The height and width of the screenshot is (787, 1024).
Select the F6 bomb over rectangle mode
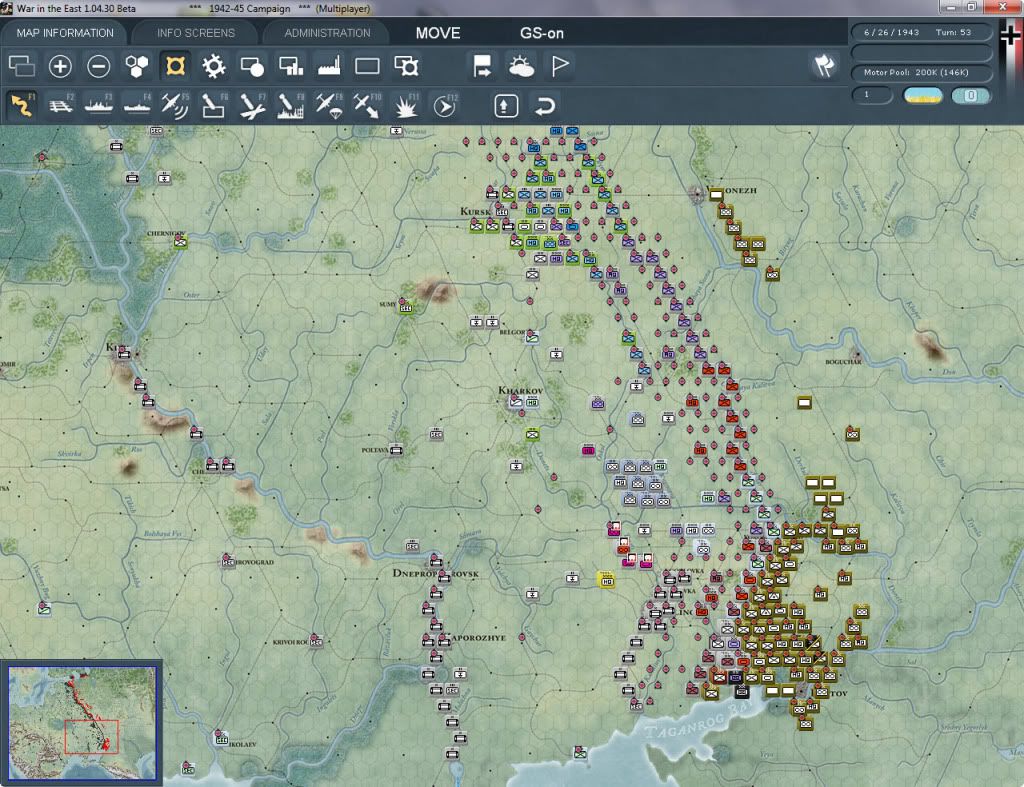tap(214, 105)
